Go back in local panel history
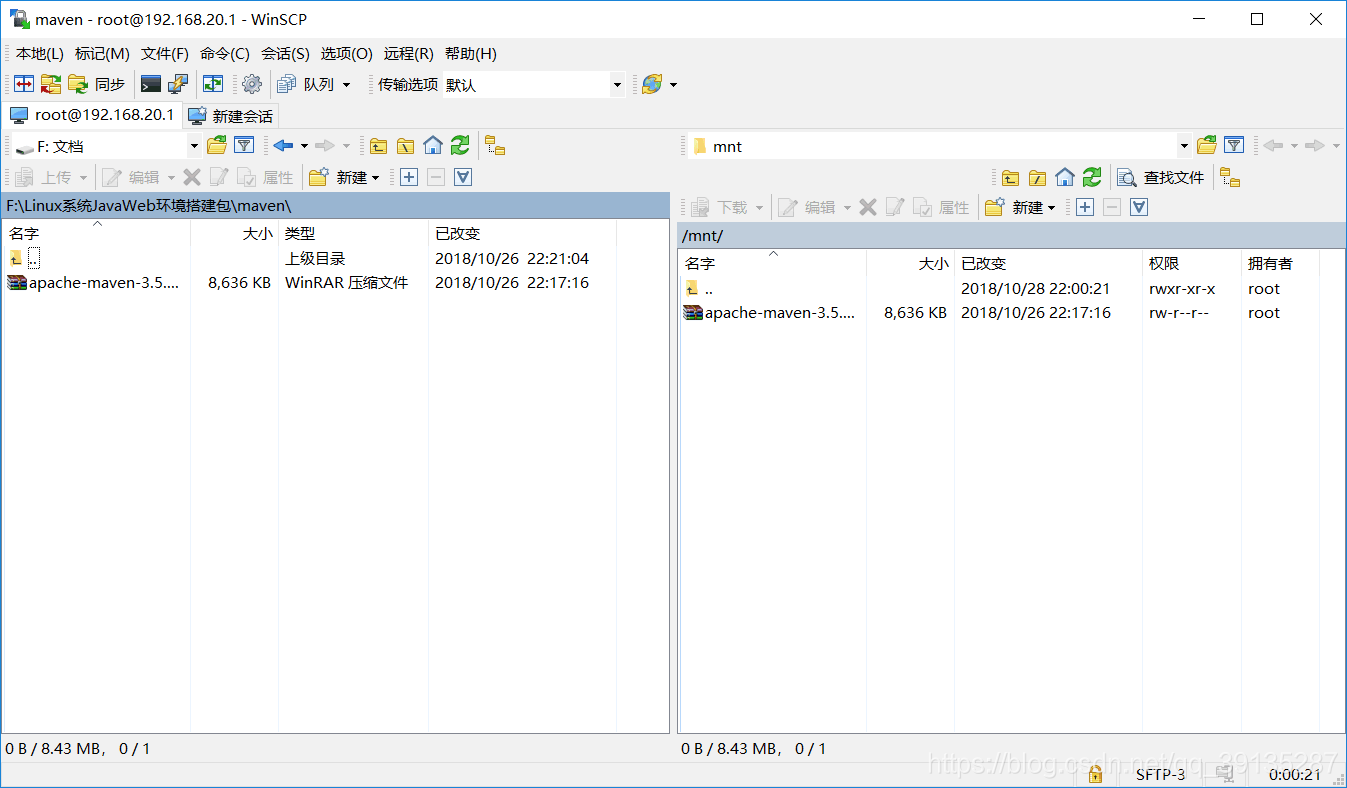The image size is (1347, 788). (284, 146)
